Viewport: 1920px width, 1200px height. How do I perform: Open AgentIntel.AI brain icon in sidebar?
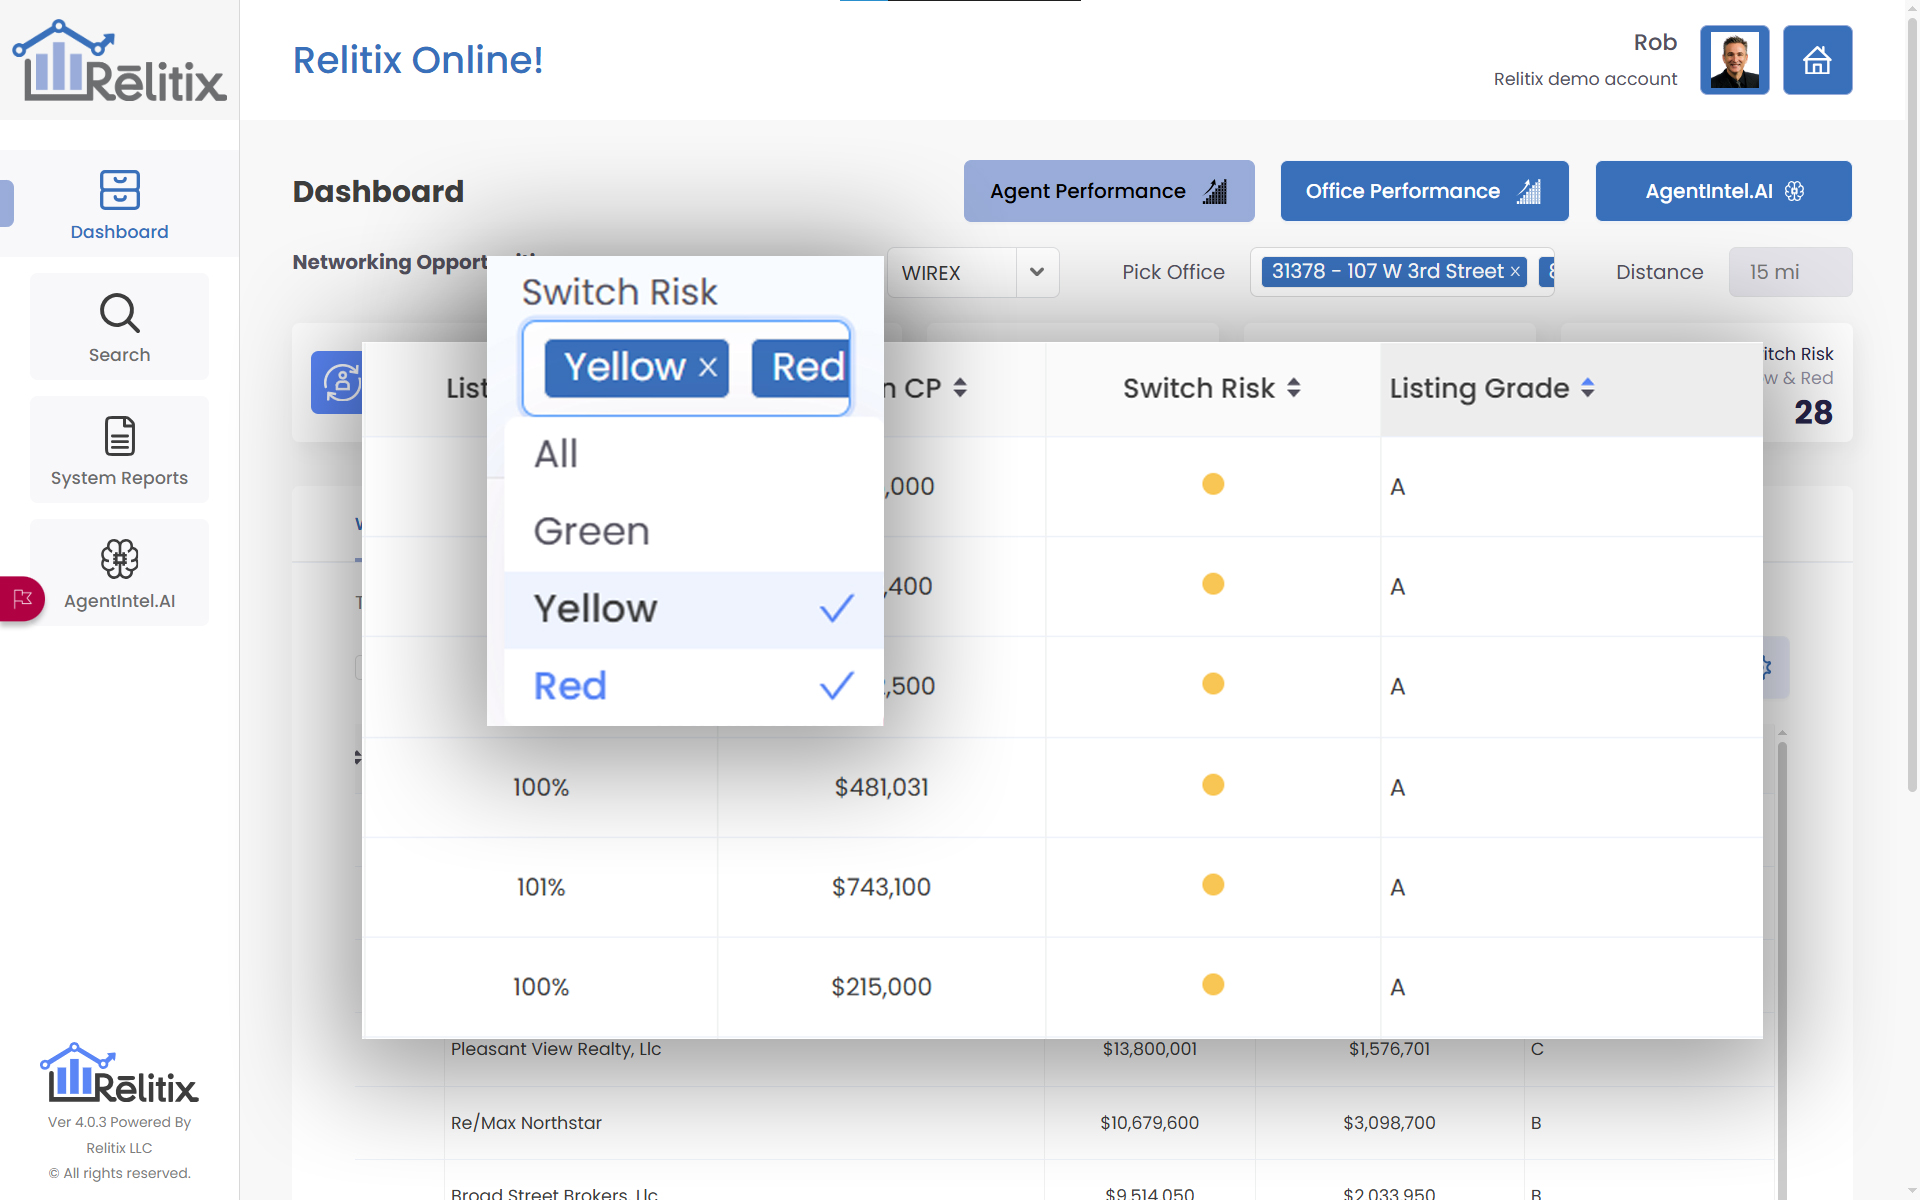[x=119, y=559]
